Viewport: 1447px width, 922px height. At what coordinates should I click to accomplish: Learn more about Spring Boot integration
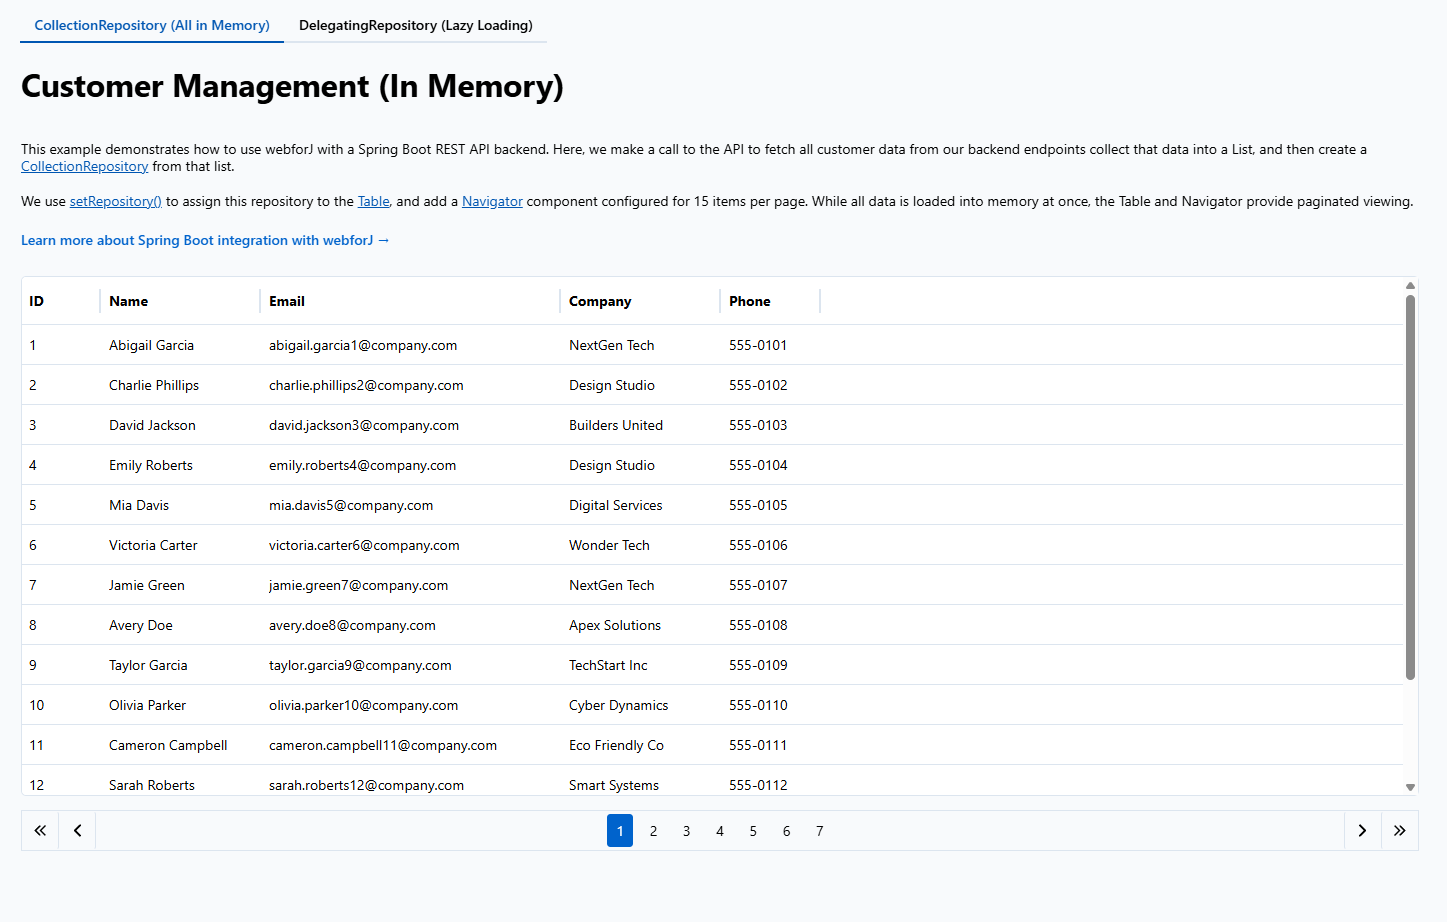pyautogui.click(x=205, y=240)
